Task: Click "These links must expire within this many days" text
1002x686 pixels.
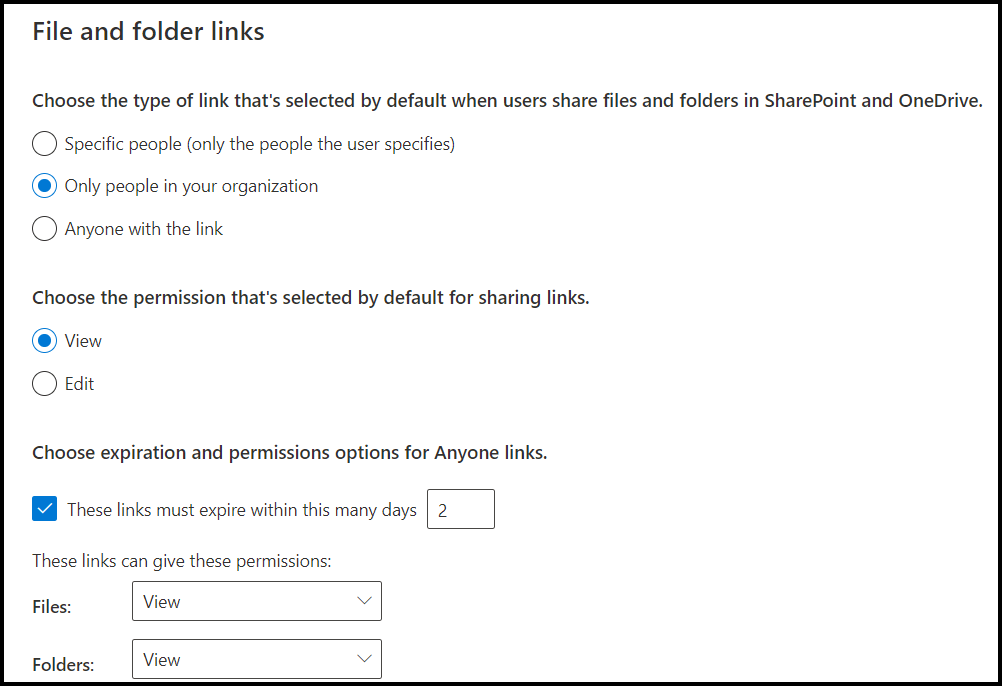Action: coord(241,510)
